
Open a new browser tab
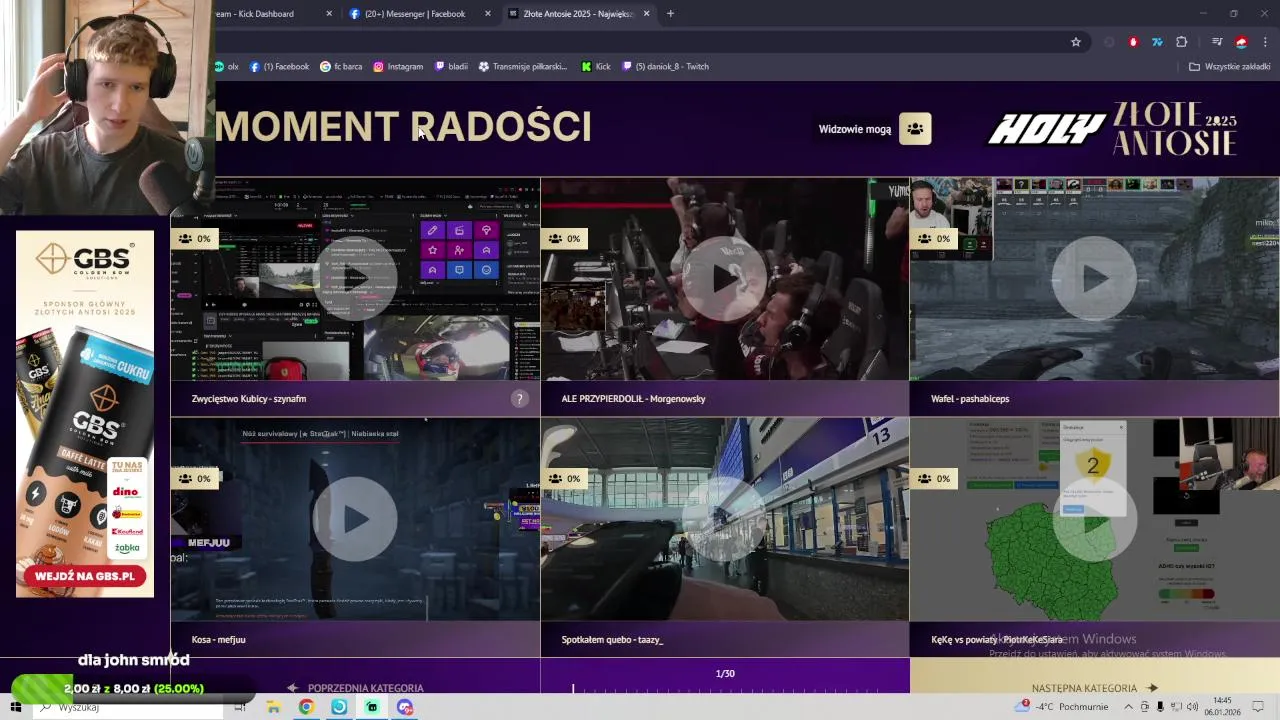click(x=670, y=14)
